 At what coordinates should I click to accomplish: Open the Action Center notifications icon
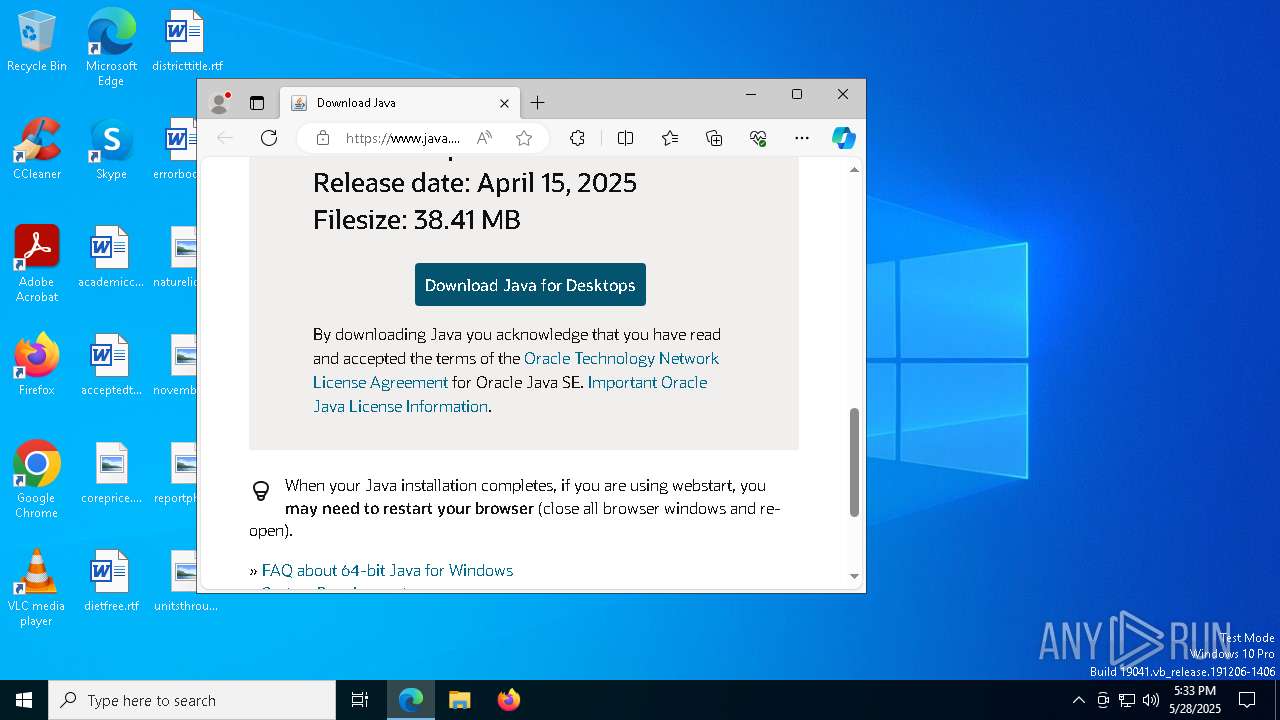click(1247, 700)
